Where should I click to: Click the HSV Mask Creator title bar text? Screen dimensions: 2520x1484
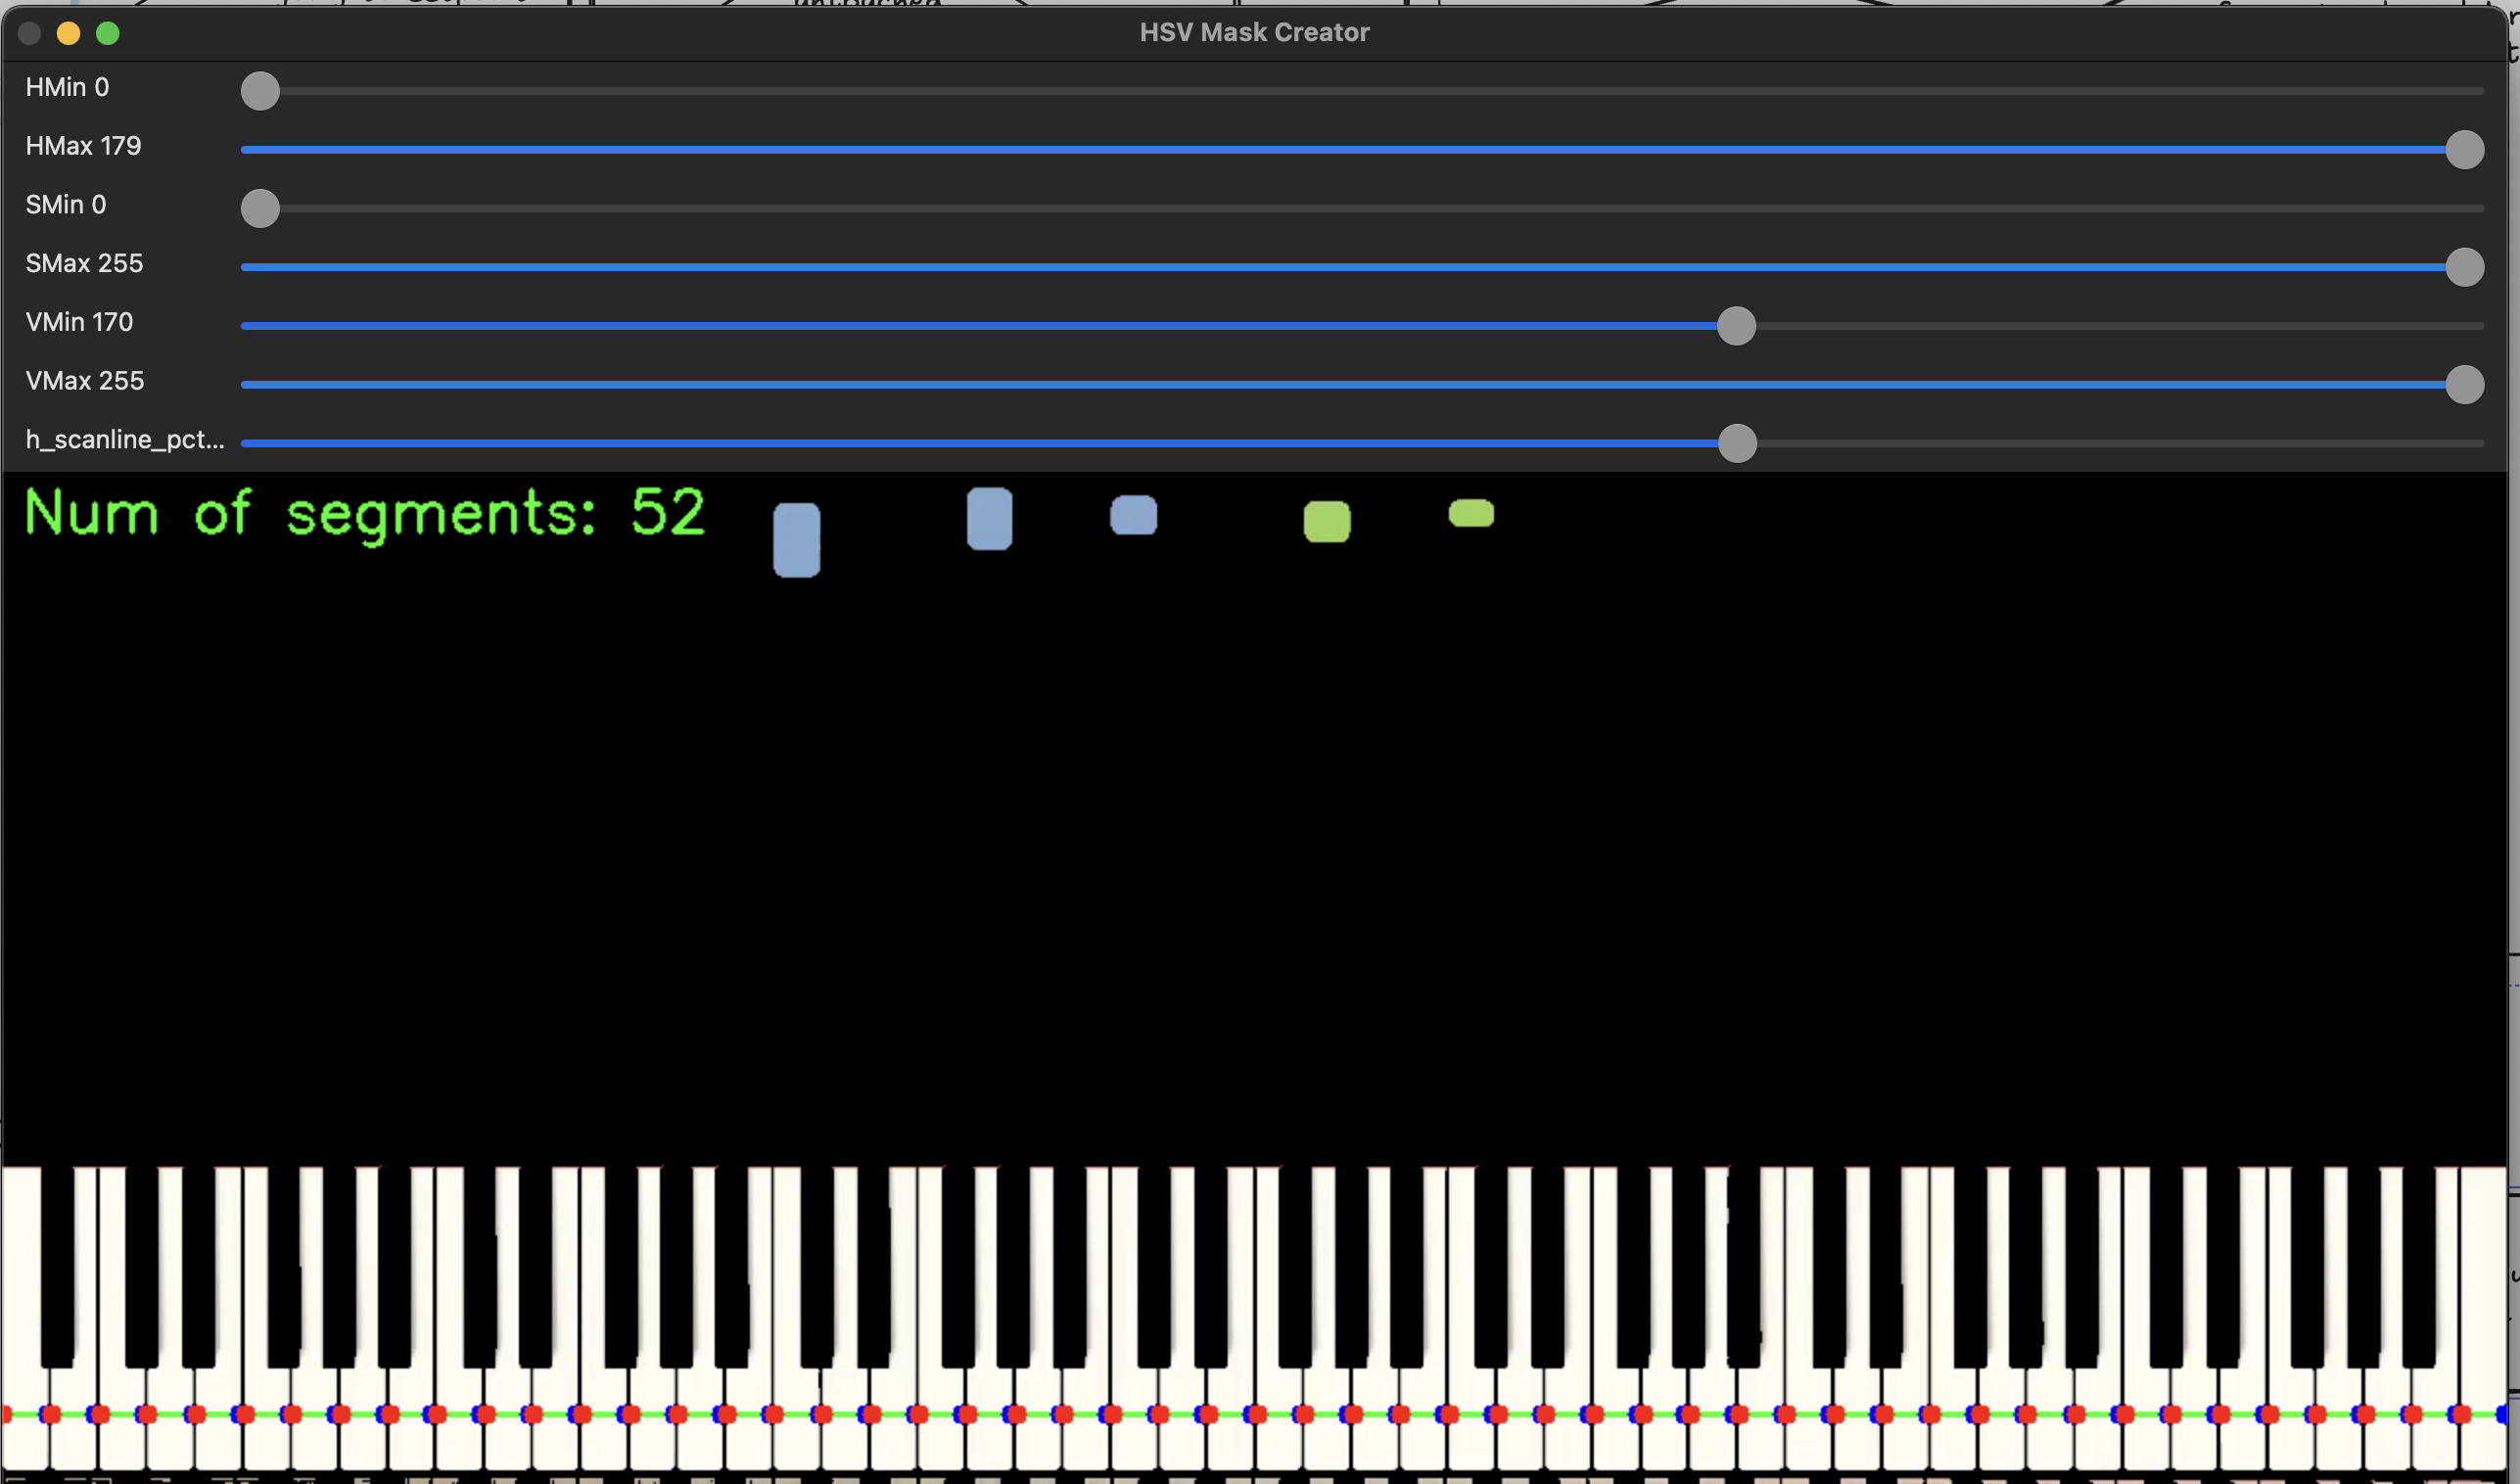click(x=1254, y=33)
